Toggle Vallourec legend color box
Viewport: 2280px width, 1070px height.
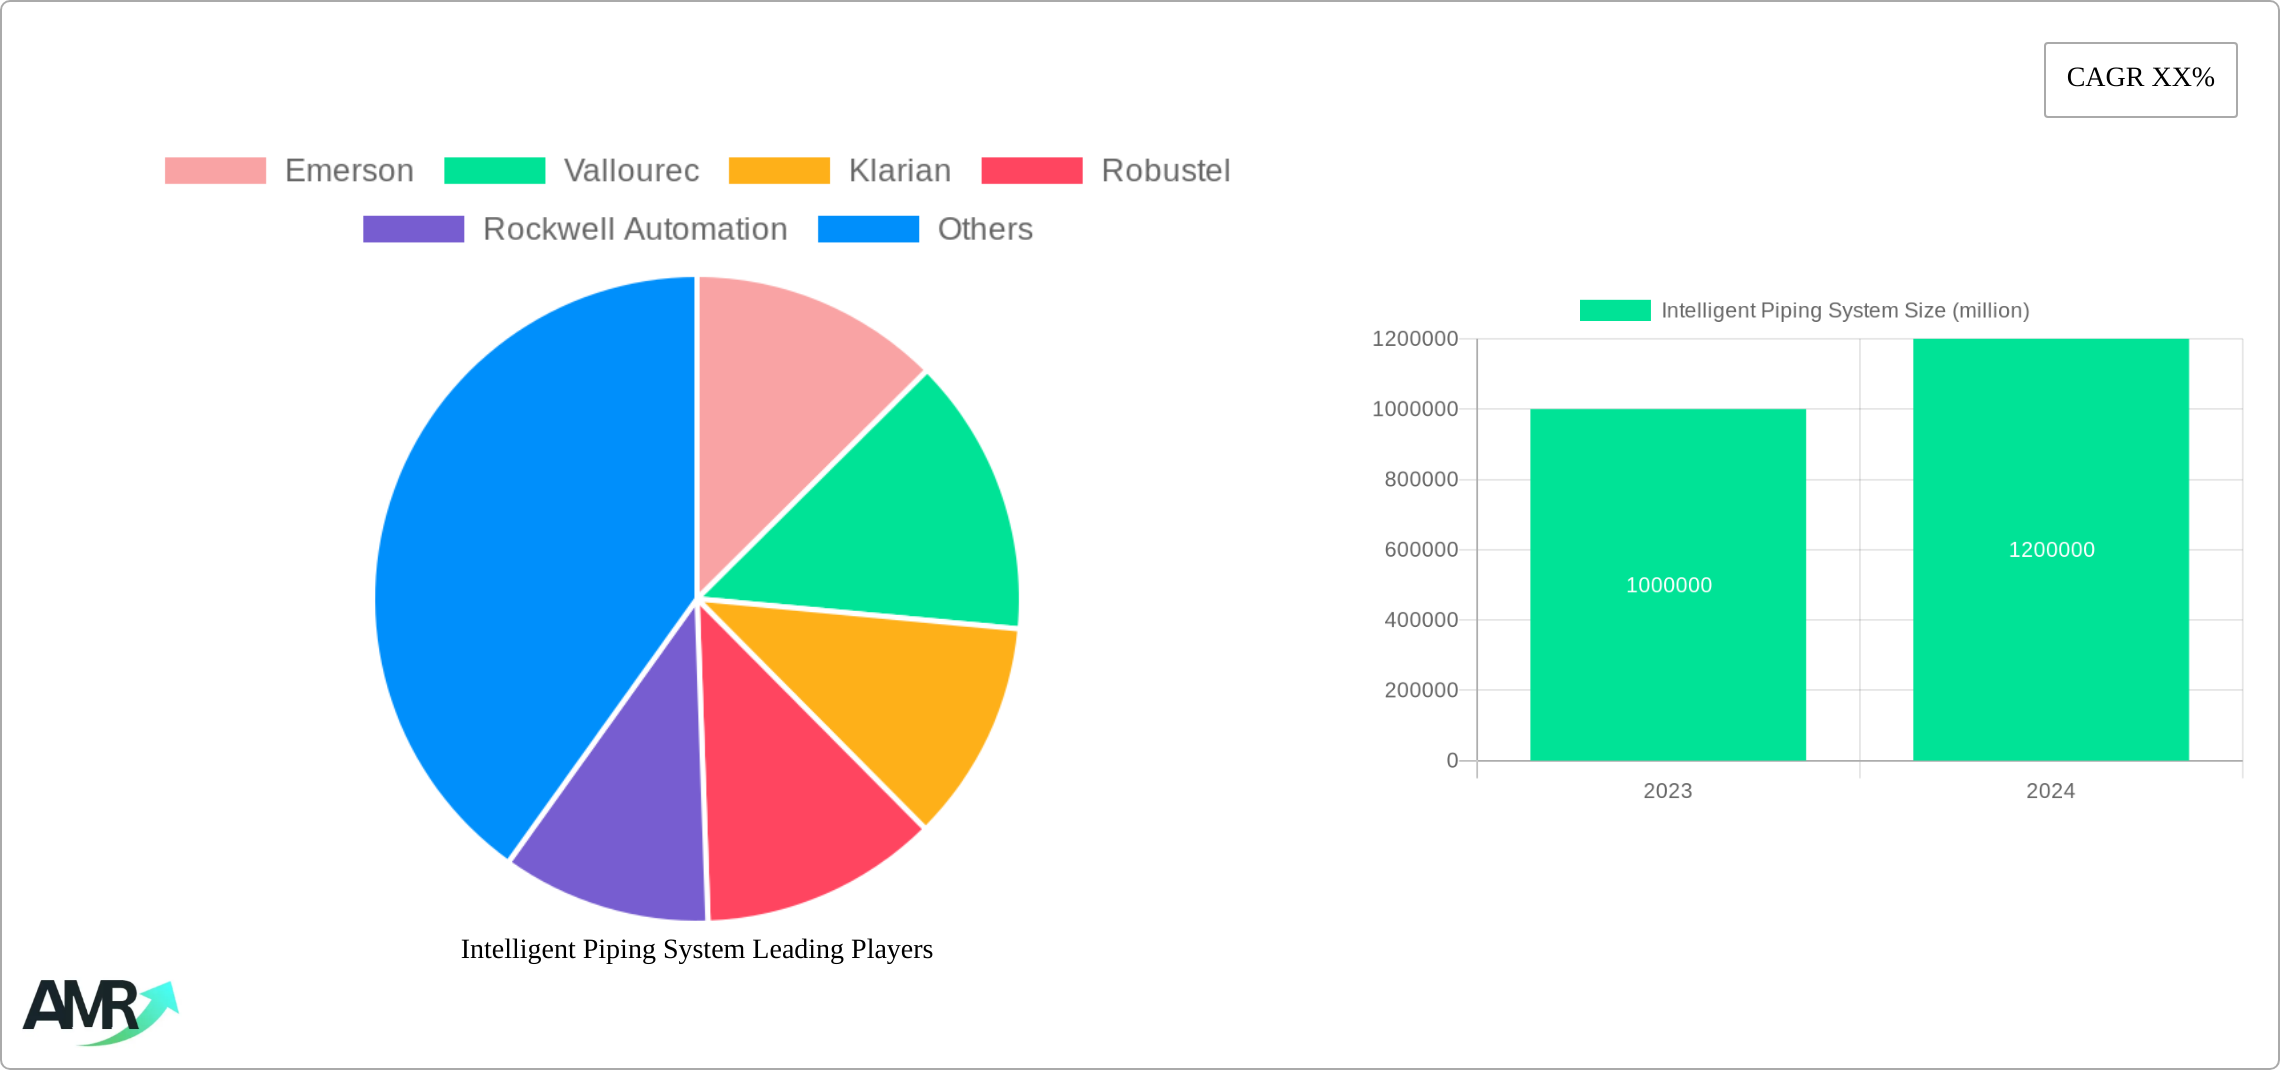coord(494,171)
